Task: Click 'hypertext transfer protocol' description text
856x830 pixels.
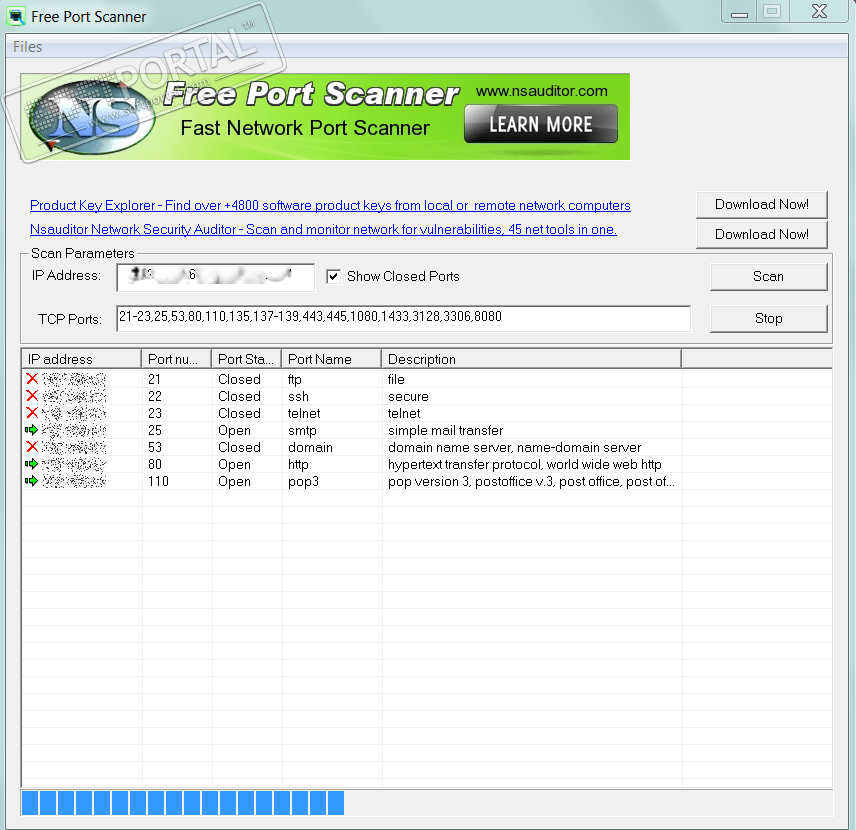Action: [465, 465]
